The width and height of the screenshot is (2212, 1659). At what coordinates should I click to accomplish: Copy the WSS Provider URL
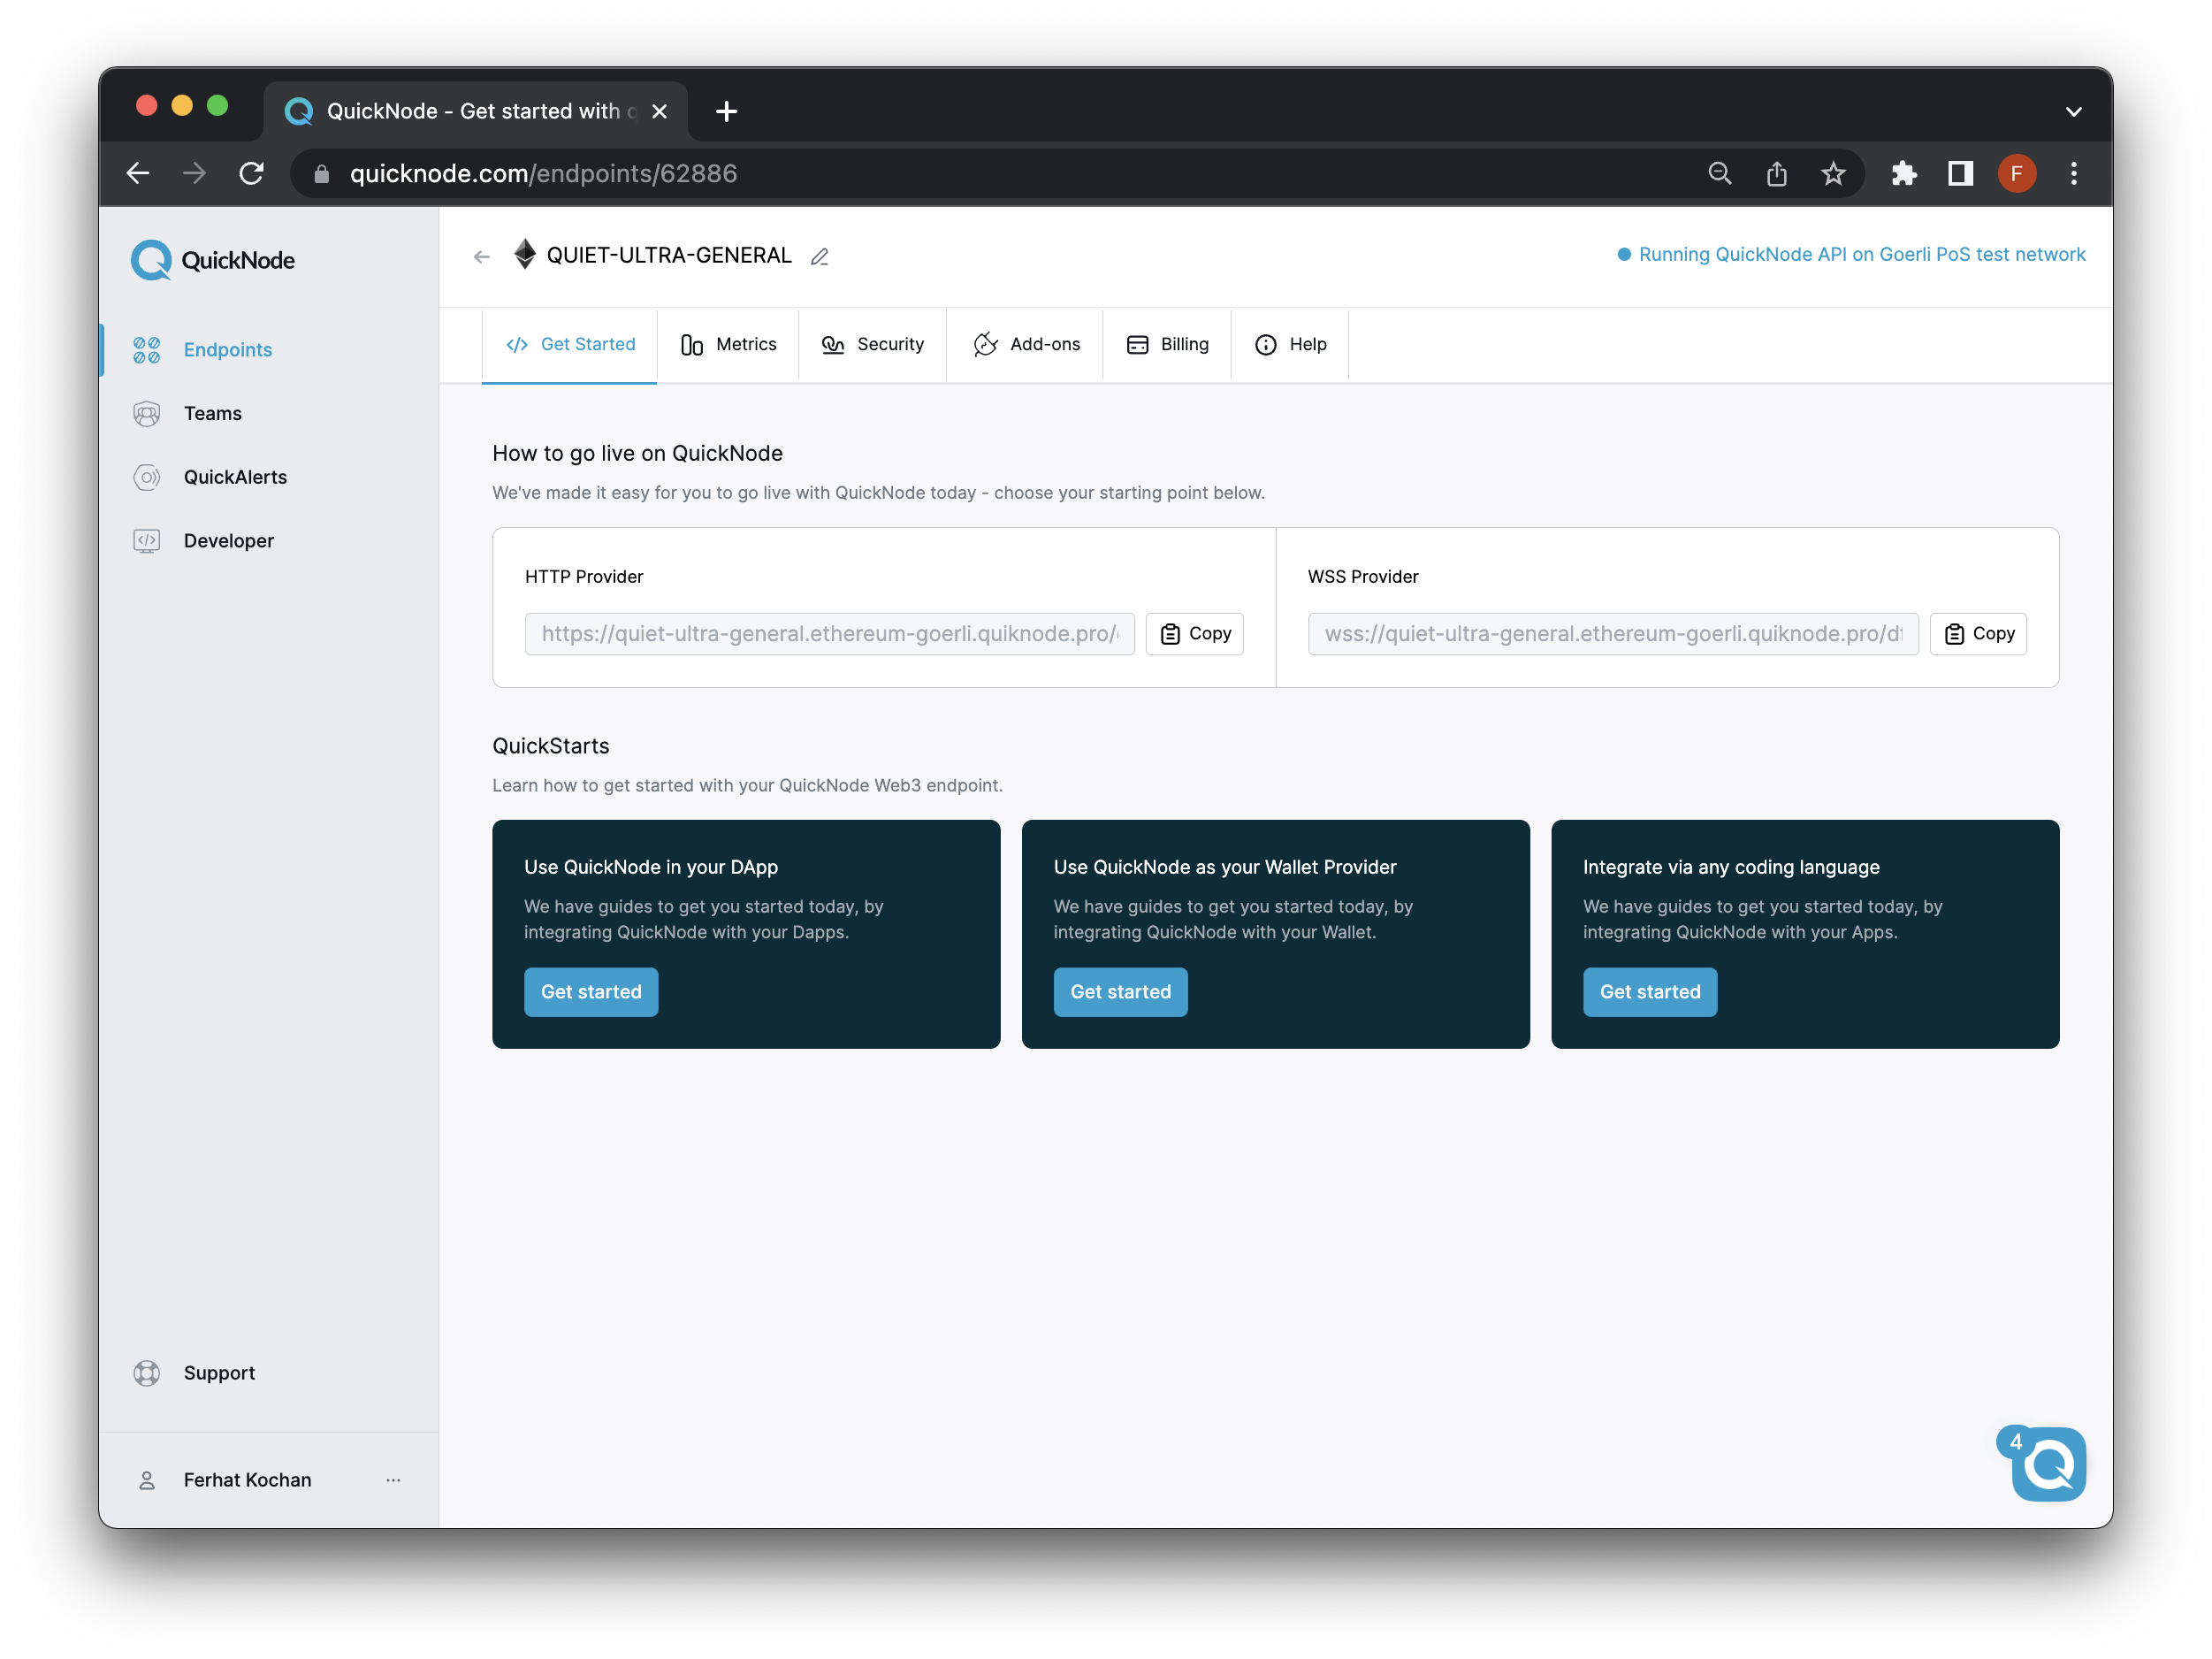point(1978,633)
